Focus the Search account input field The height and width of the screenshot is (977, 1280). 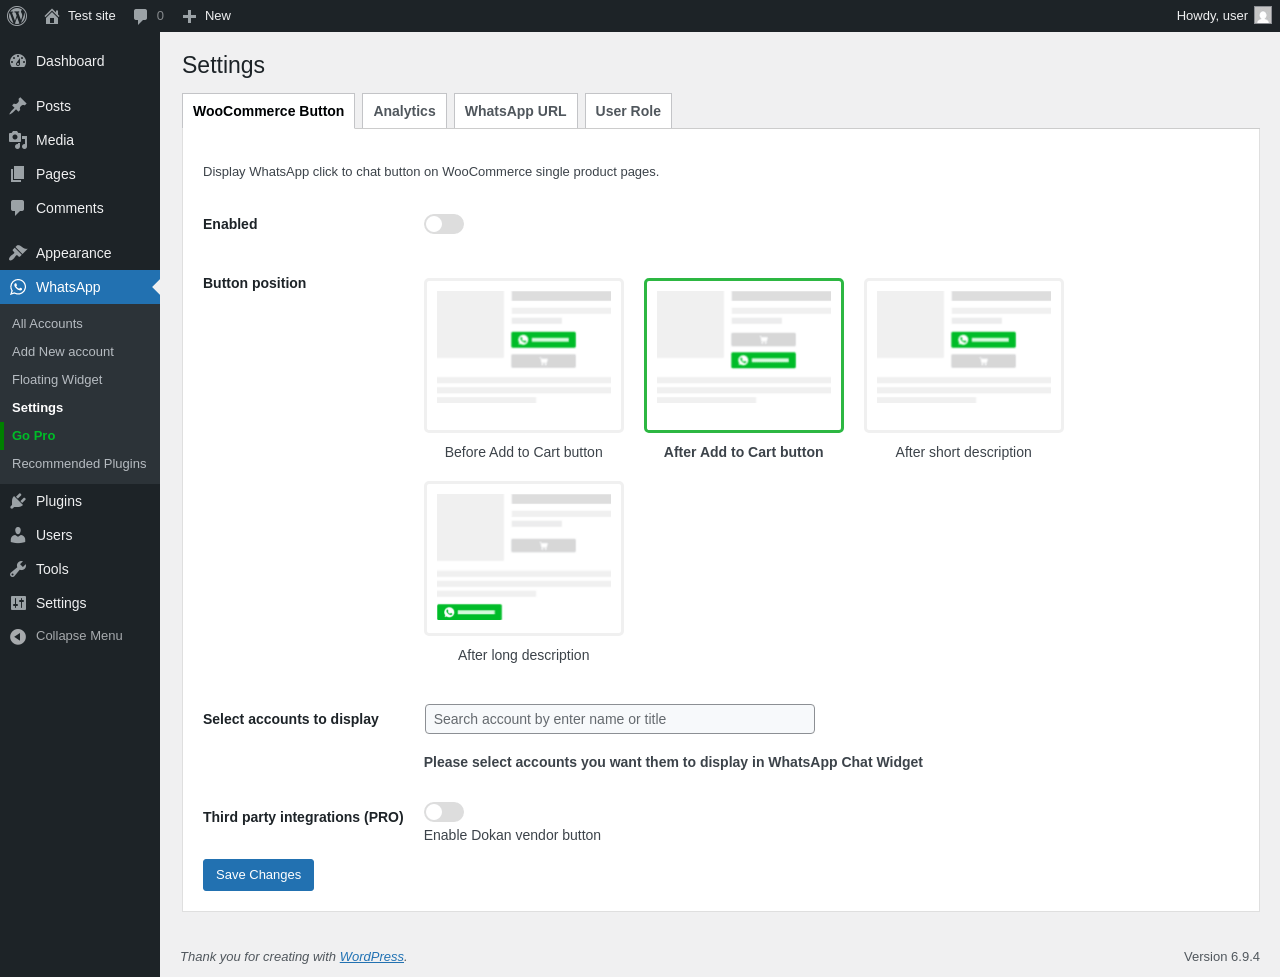click(619, 719)
